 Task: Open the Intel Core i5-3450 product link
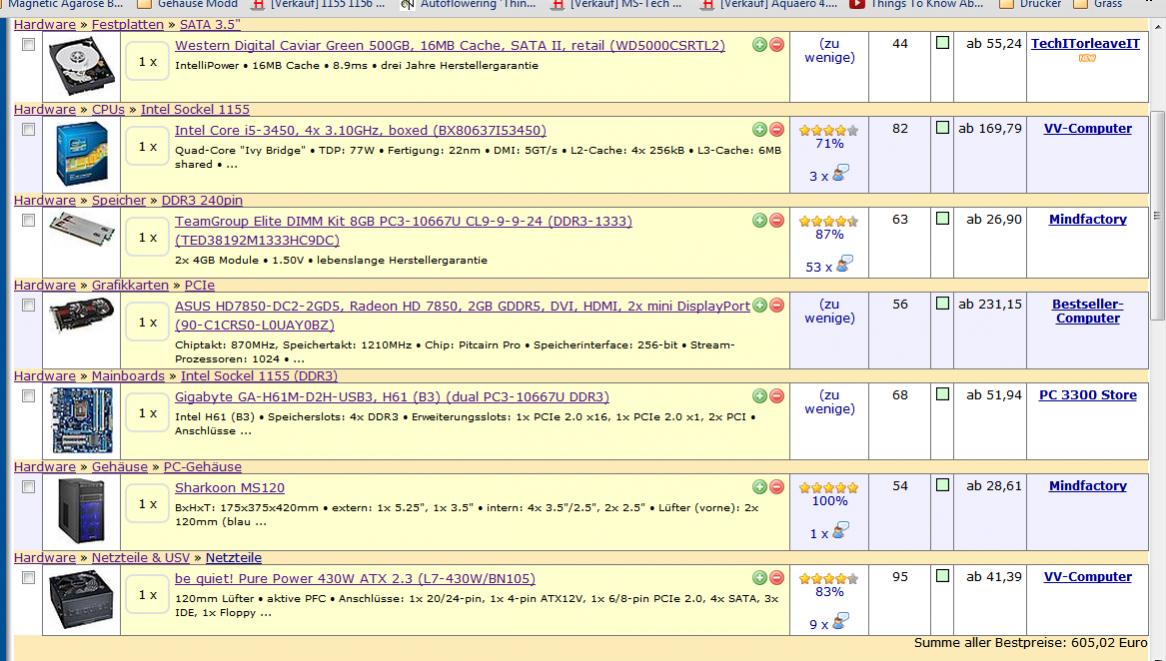pyautogui.click(x=361, y=130)
